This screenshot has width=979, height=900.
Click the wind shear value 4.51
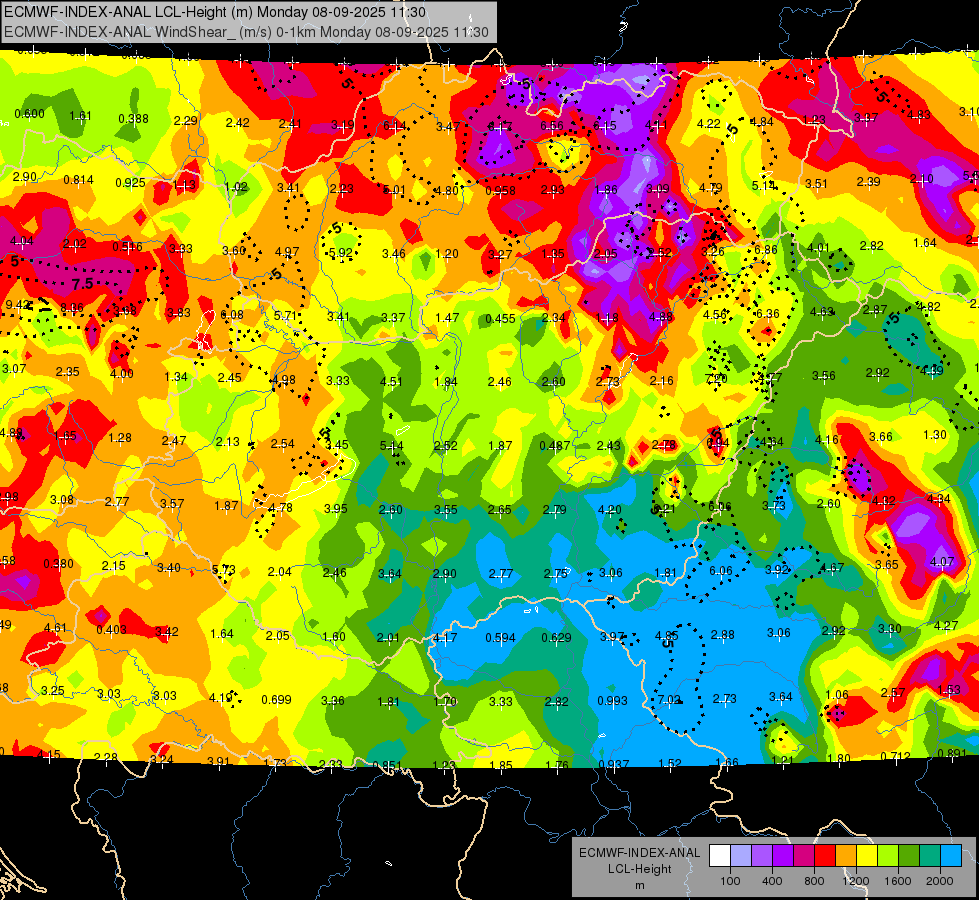391,382
